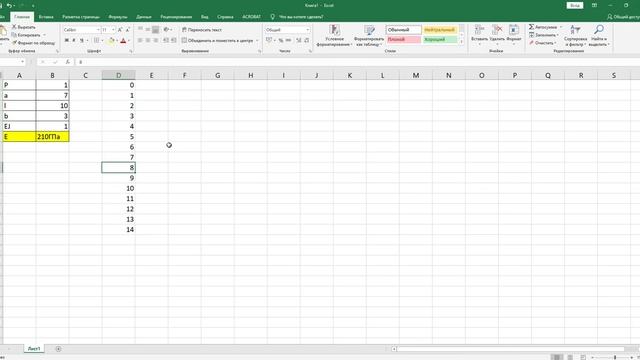Open Calibri font name dropdown

[98, 30]
